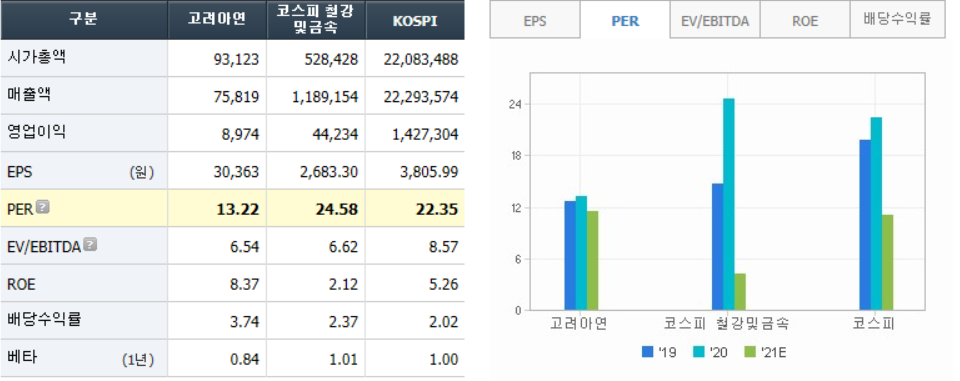Toggle the '21E legend green swatch
960x381 pixels.
(x=749, y=352)
